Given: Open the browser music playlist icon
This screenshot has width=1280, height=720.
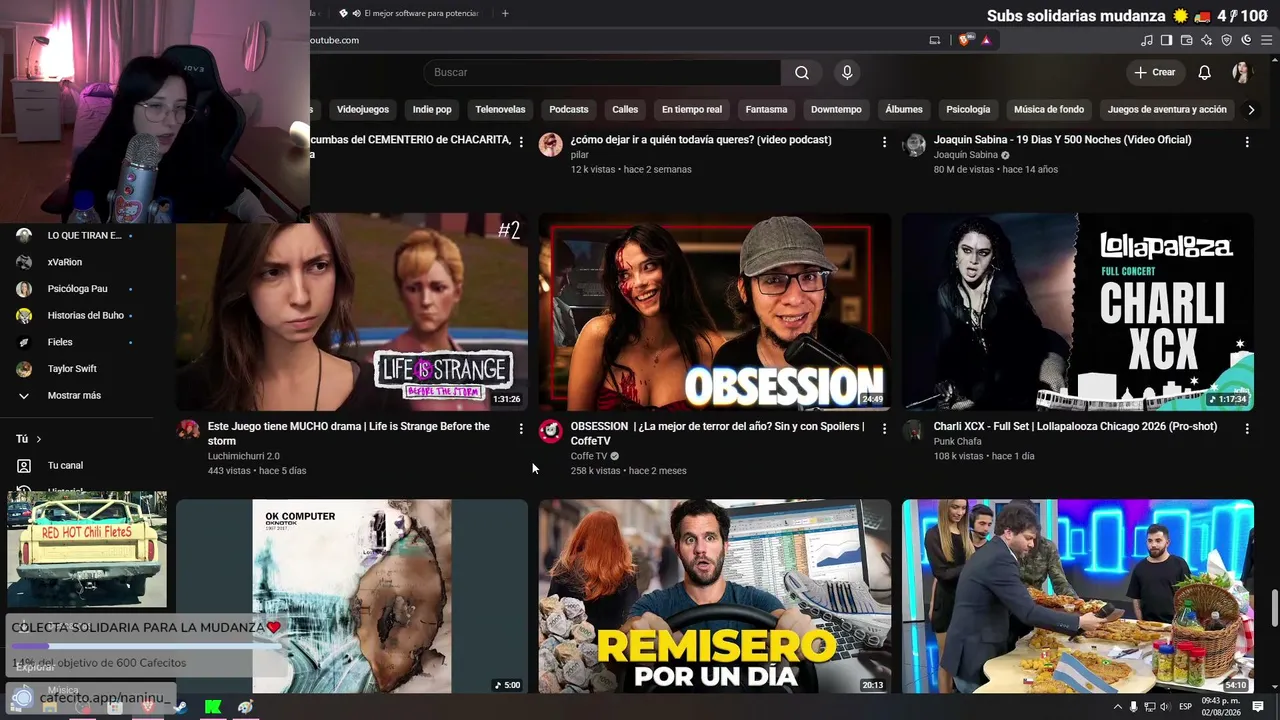Looking at the screenshot, I should [1147, 40].
